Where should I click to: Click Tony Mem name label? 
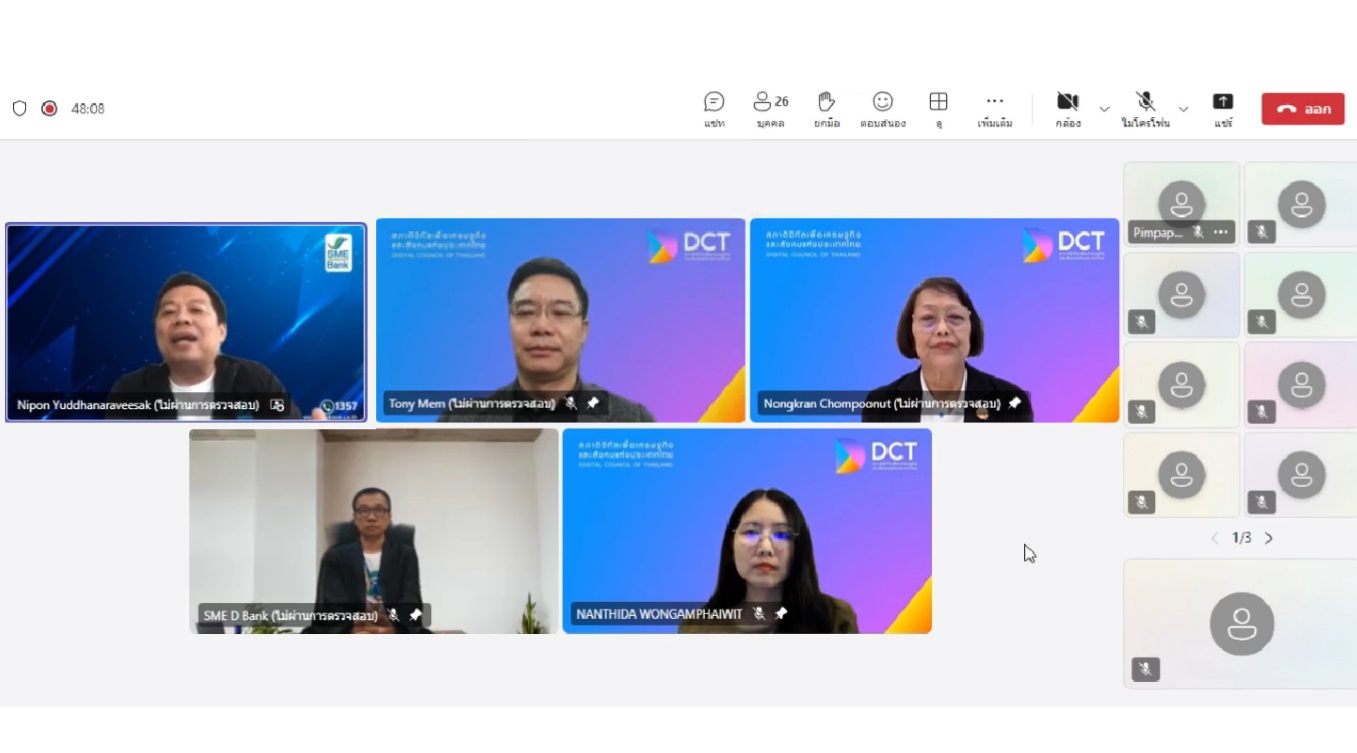point(472,404)
